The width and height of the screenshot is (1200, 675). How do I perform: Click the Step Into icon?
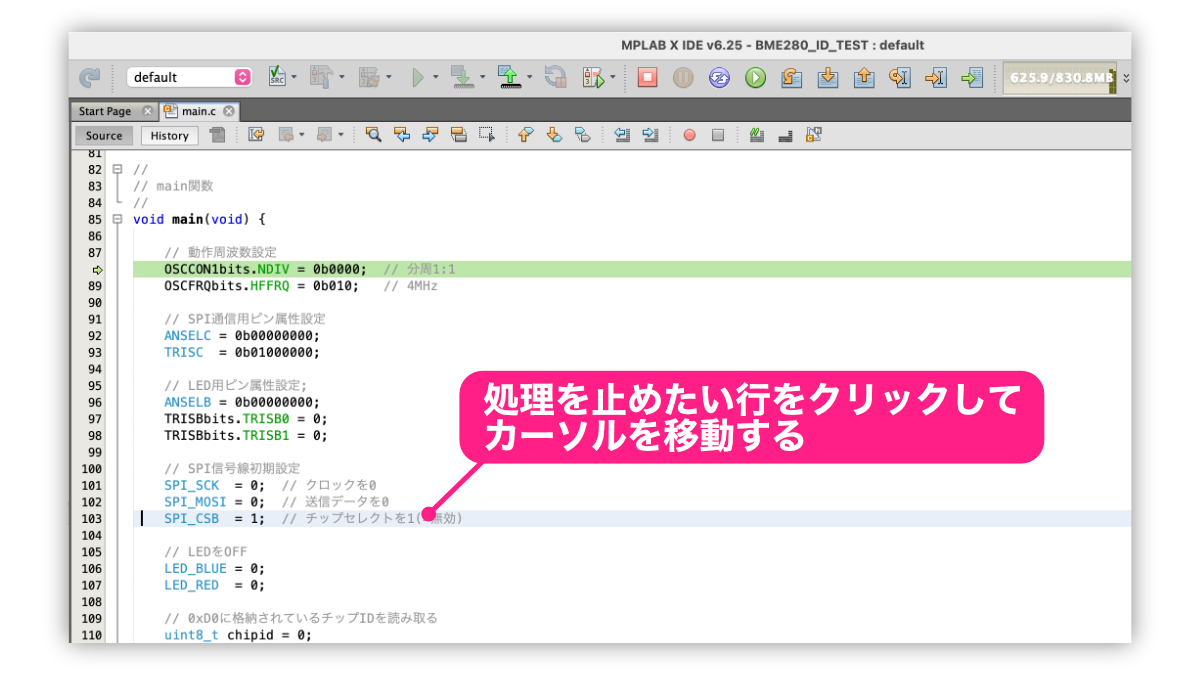point(827,77)
